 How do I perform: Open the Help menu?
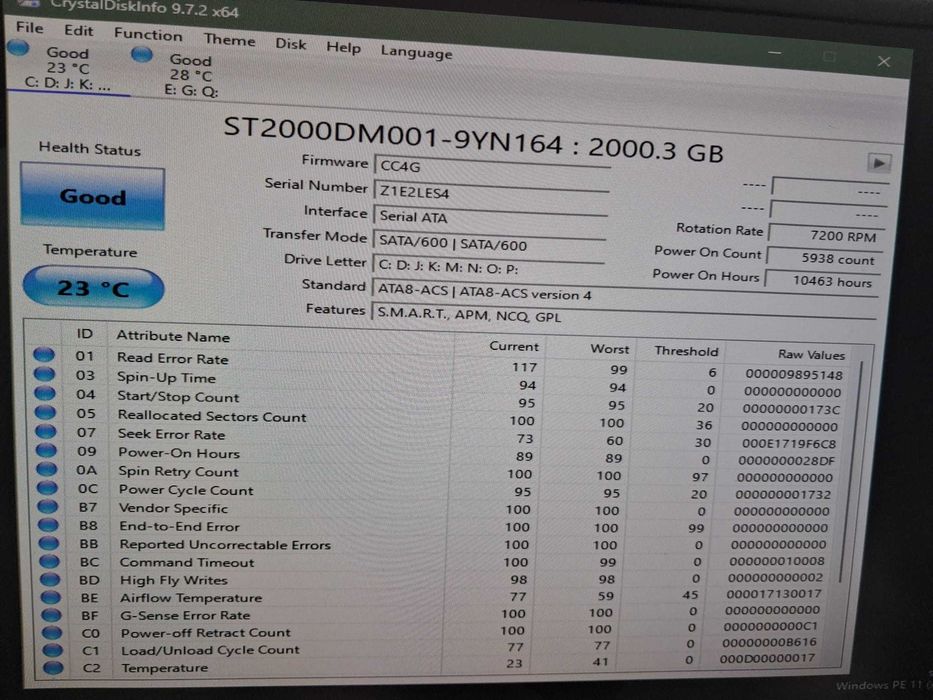pyautogui.click(x=343, y=48)
